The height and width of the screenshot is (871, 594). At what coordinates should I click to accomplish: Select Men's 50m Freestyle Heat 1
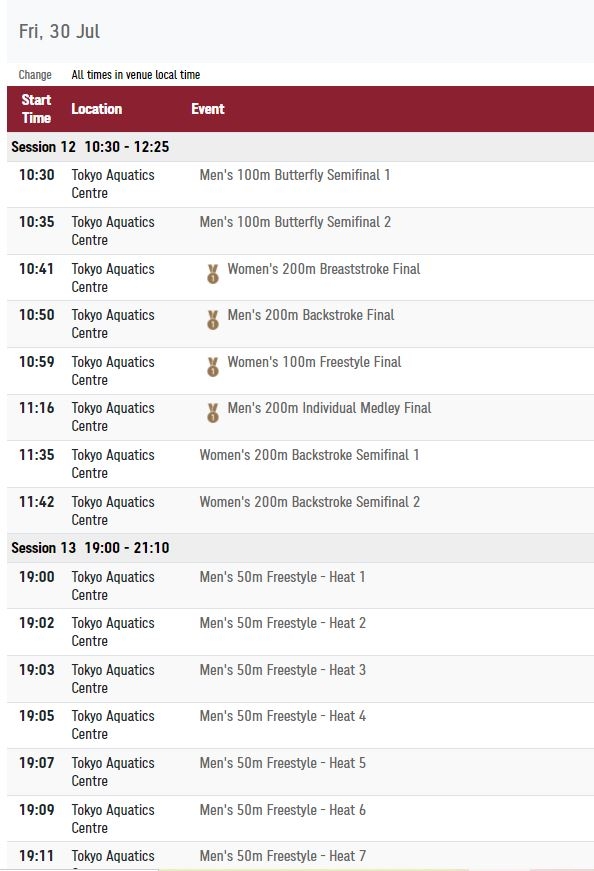tap(282, 577)
